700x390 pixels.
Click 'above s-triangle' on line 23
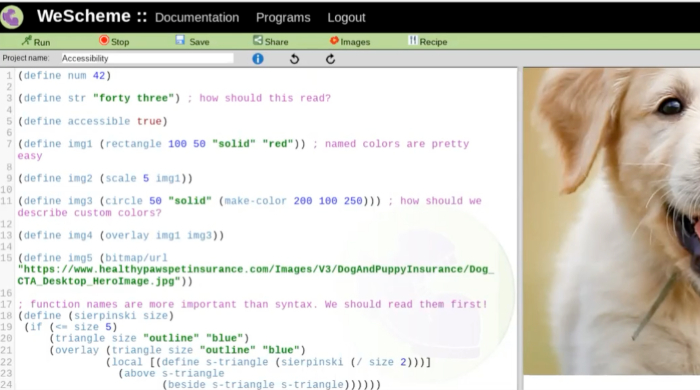[x=174, y=373]
